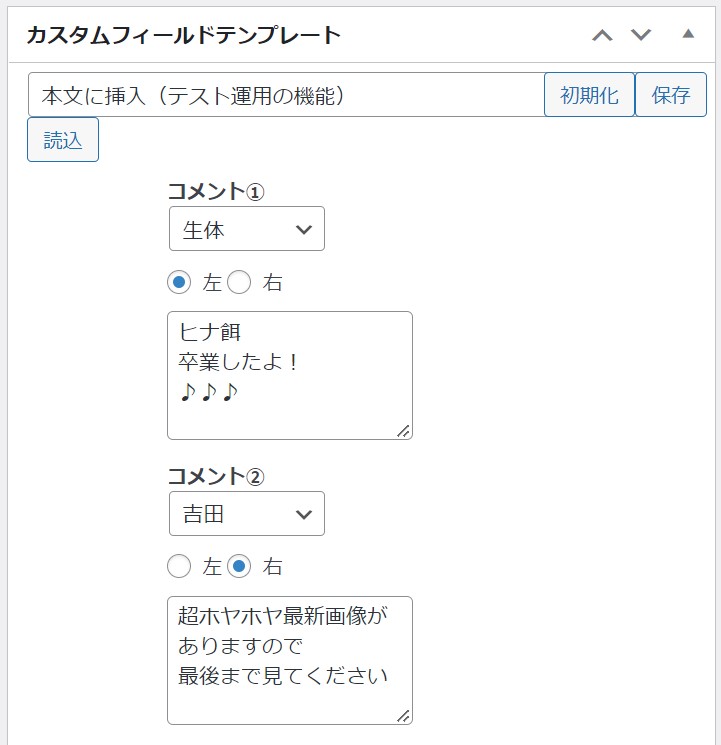
Task: Select 右 radio under コメント②
Action: 239,567
